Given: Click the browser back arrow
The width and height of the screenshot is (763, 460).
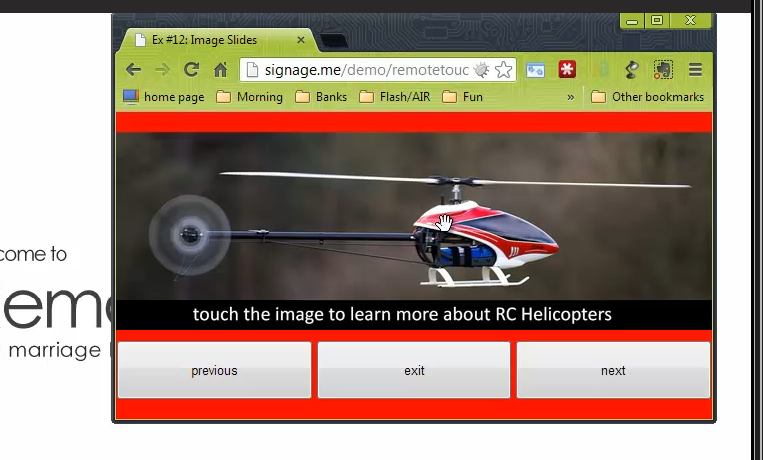Looking at the screenshot, I should [x=133, y=70].
